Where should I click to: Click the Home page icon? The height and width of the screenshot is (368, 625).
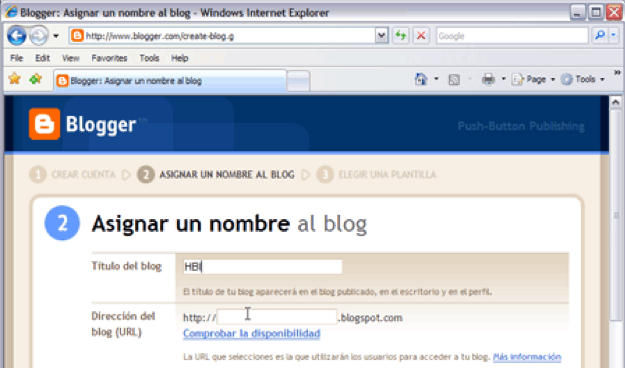tap(421, 79)
